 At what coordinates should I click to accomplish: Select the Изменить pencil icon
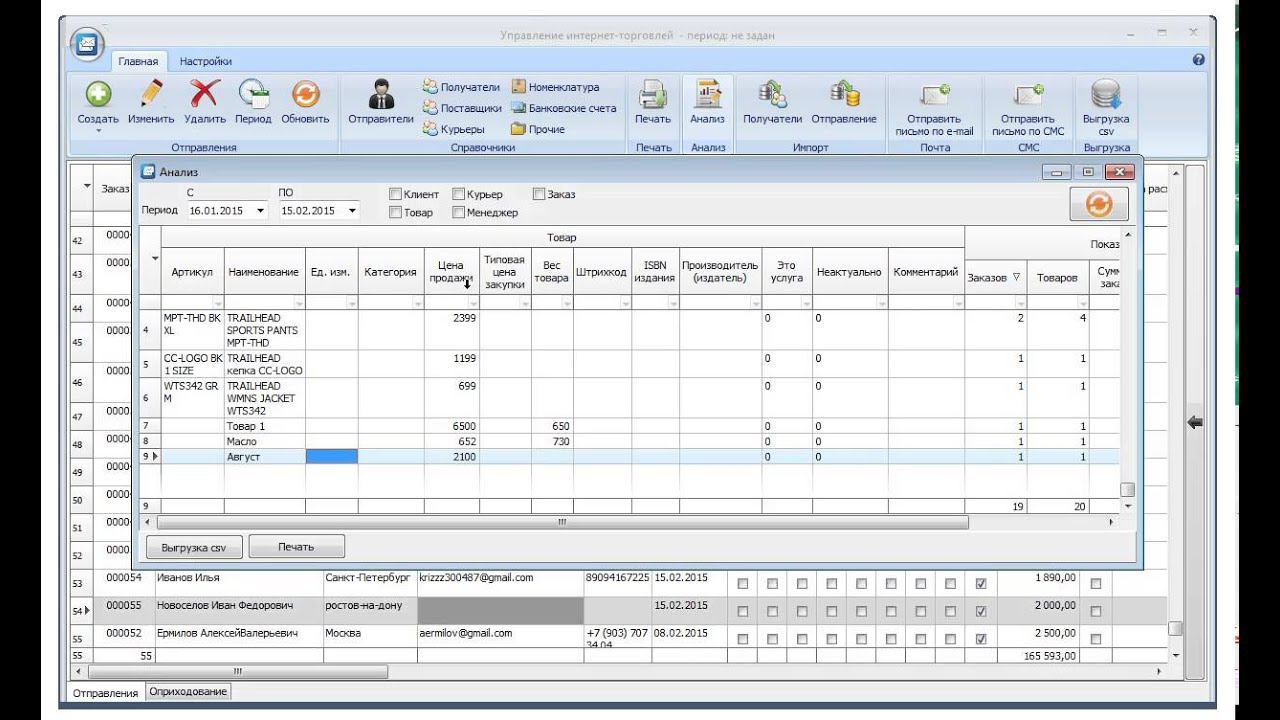151,94
